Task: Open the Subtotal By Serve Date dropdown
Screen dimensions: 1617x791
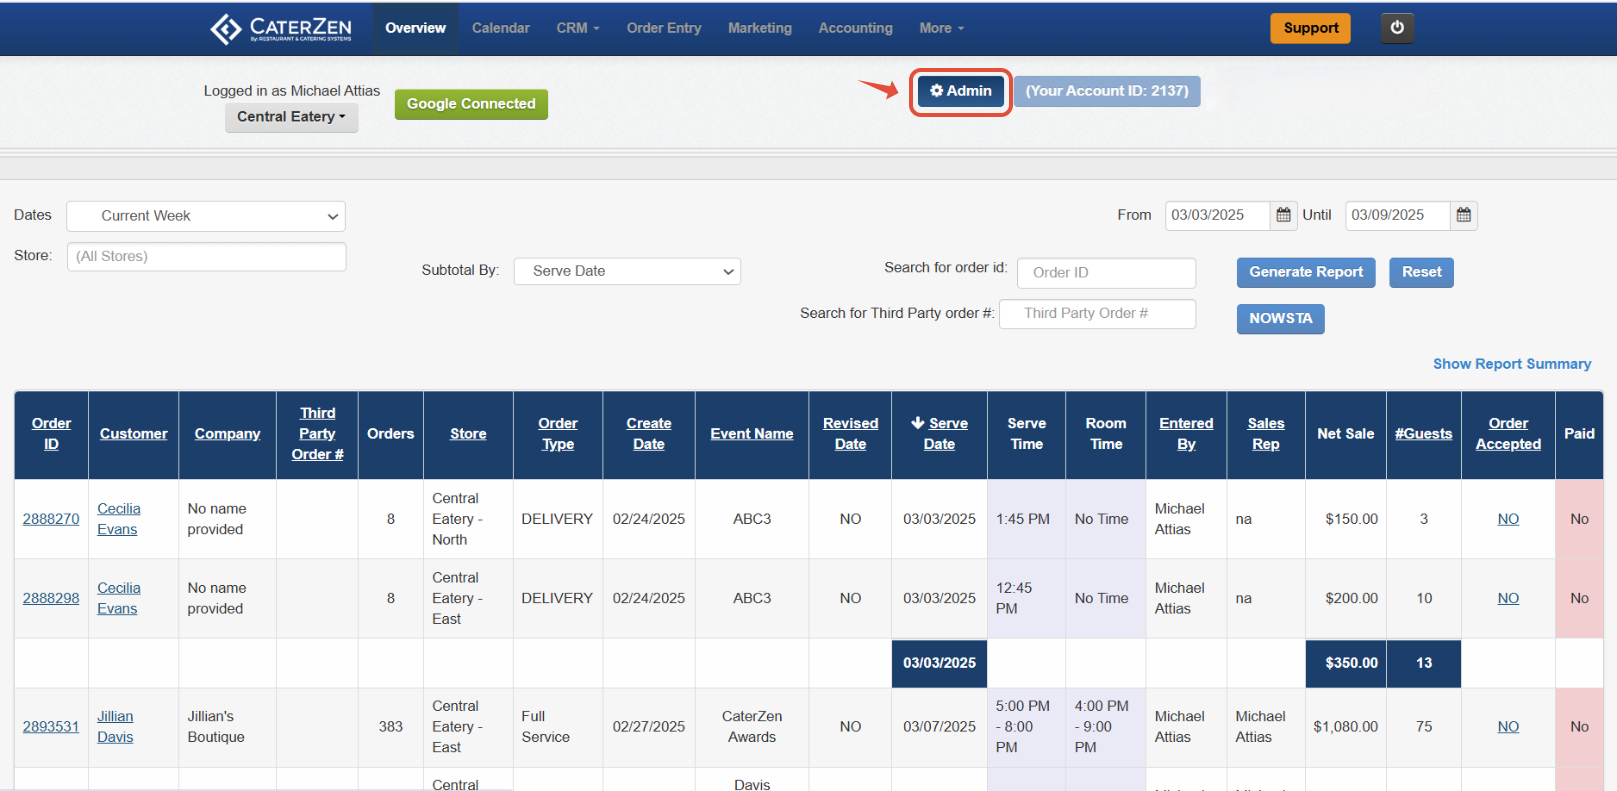Action: click(627, 271)
